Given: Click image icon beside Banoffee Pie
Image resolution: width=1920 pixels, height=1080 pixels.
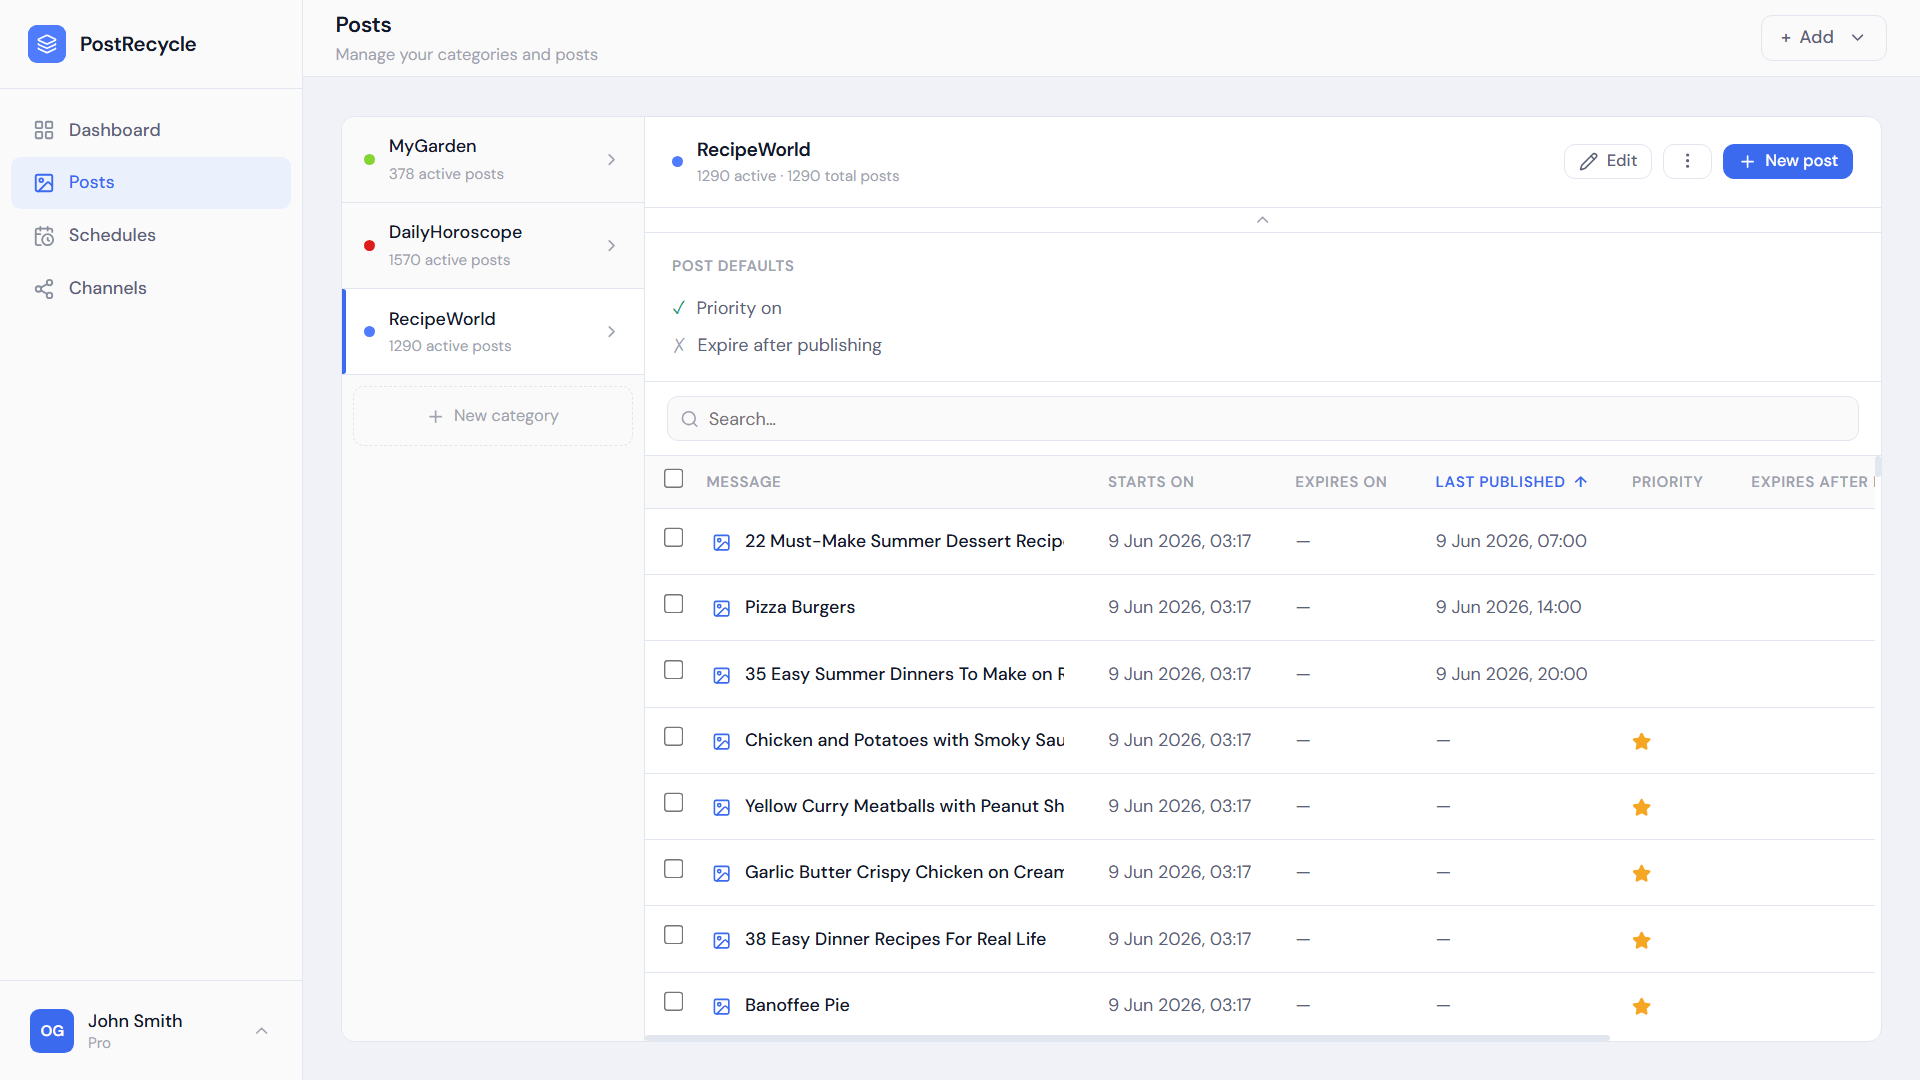Looking at the screenshot, I should 721,1007.
